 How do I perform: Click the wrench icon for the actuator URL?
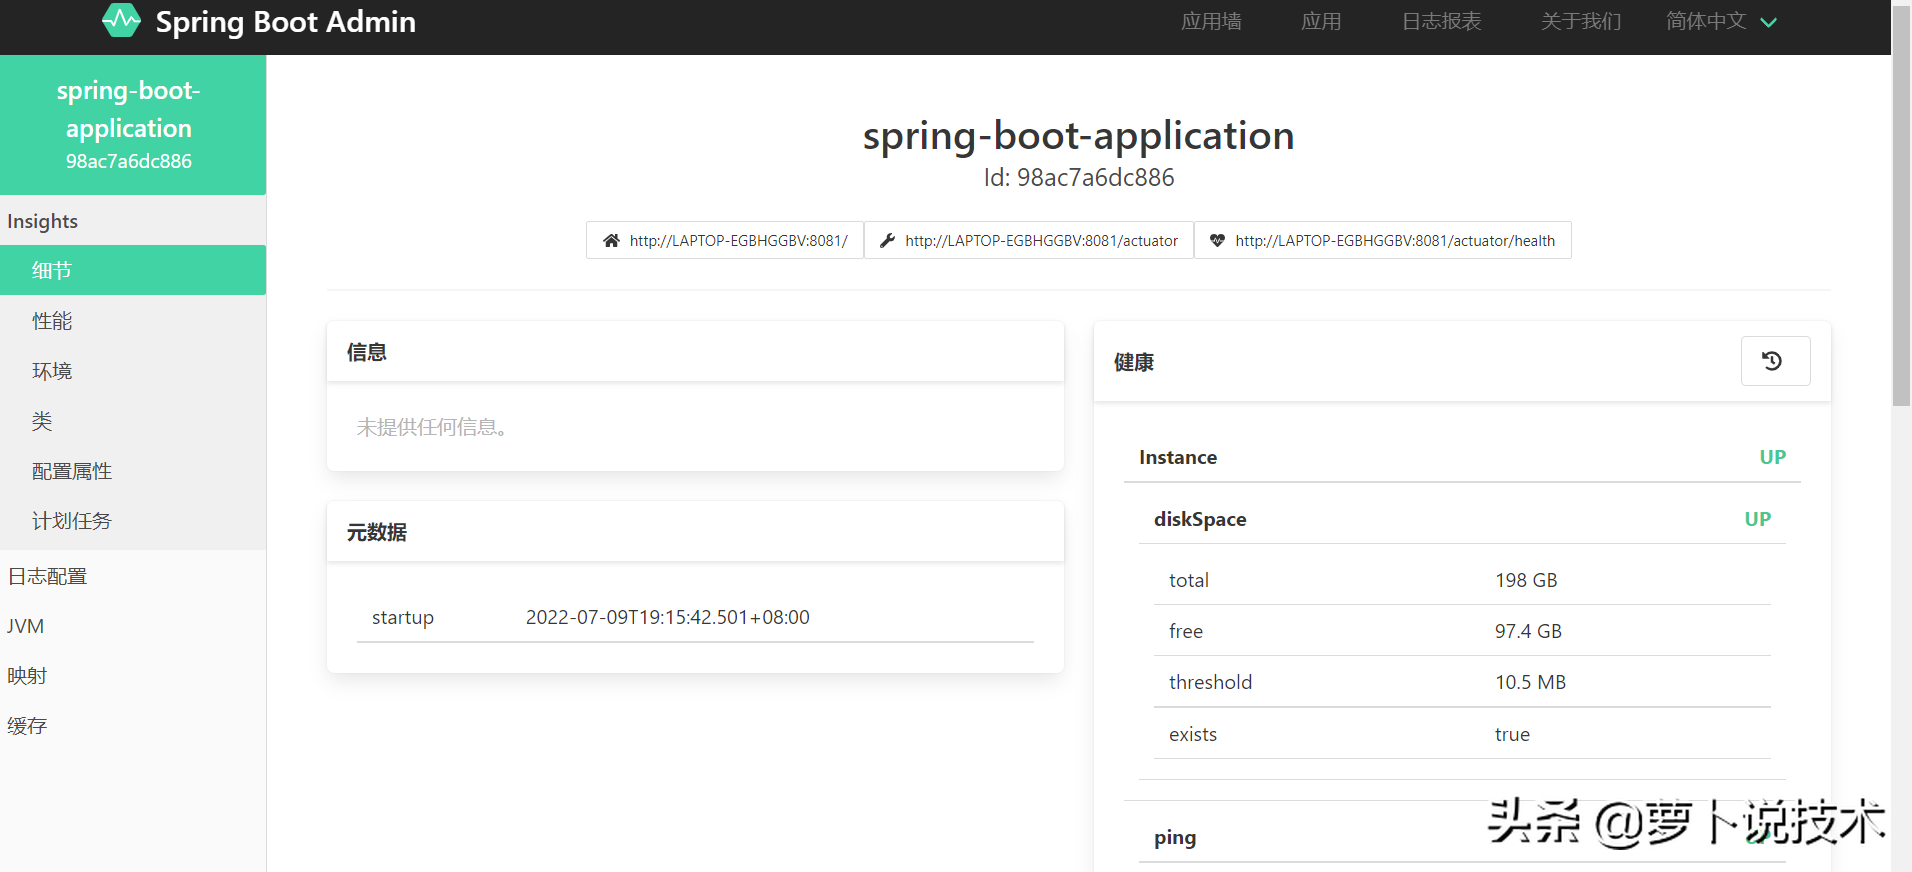887,240
